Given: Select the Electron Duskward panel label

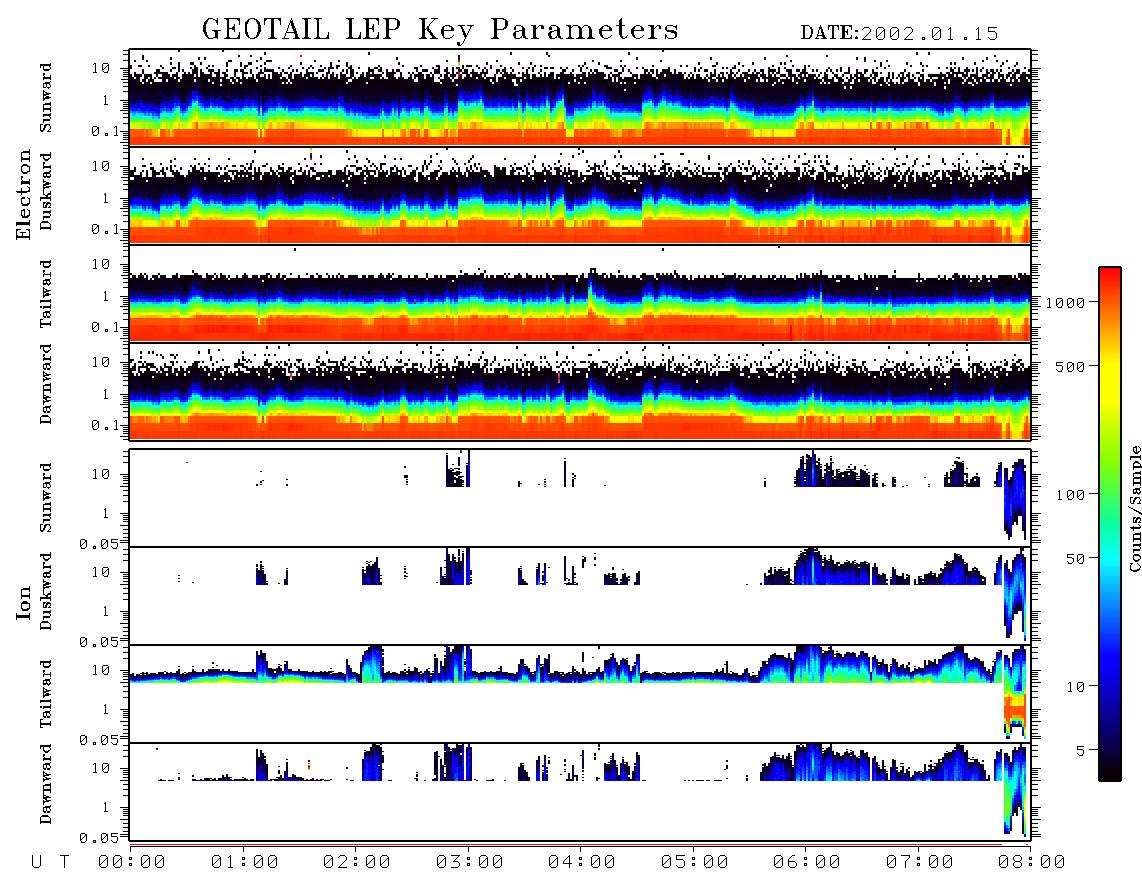Looking at the screenshot, I should (46, 192).
